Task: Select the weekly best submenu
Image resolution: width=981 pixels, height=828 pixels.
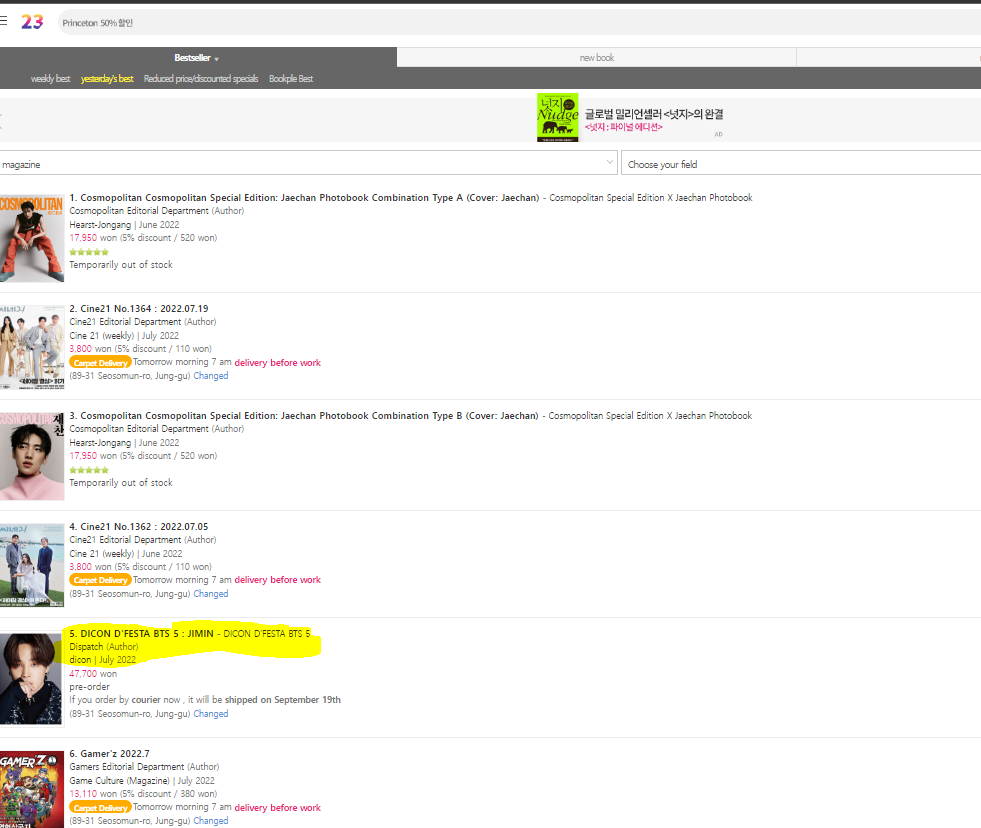Action: click(50, 79)
